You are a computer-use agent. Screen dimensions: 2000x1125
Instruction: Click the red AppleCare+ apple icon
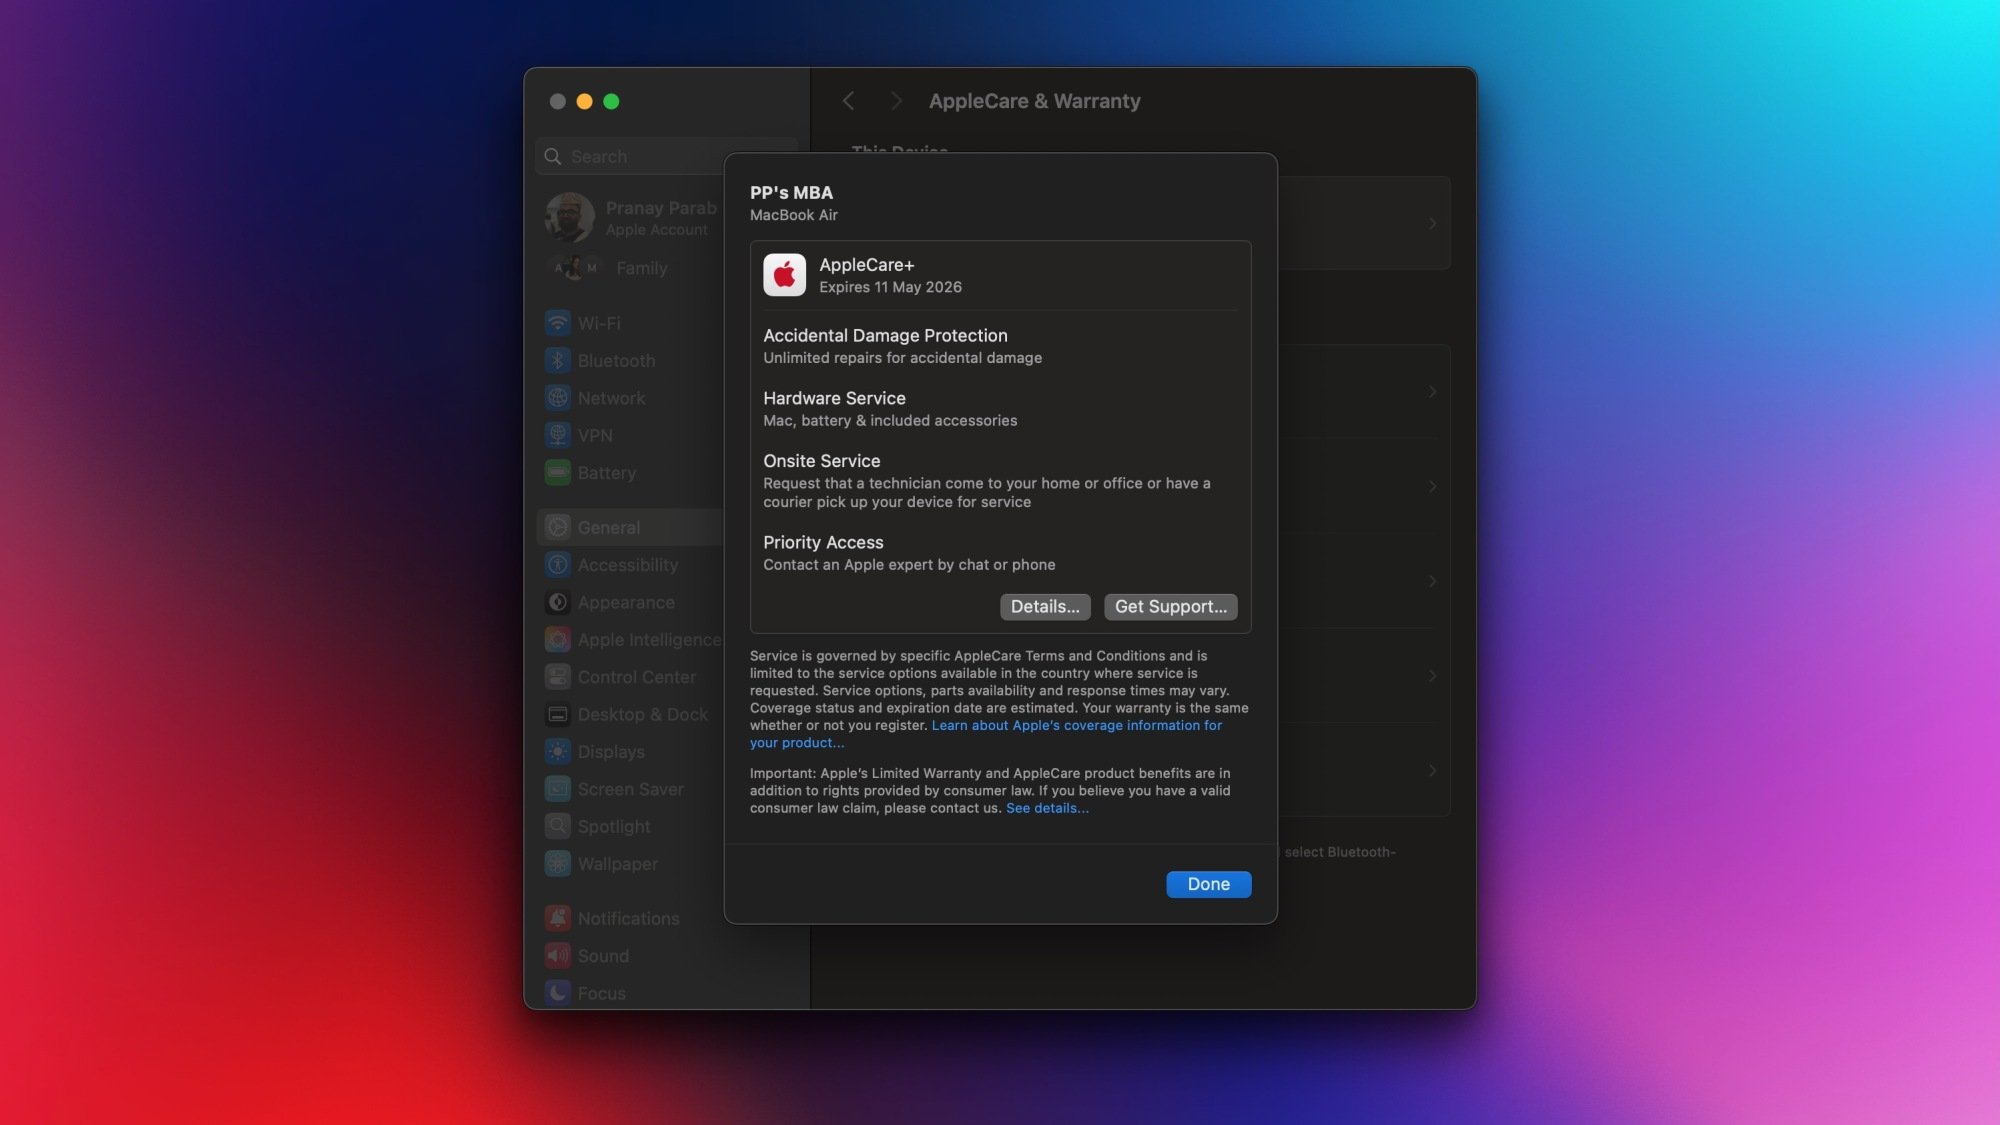(x=784, y=275)
